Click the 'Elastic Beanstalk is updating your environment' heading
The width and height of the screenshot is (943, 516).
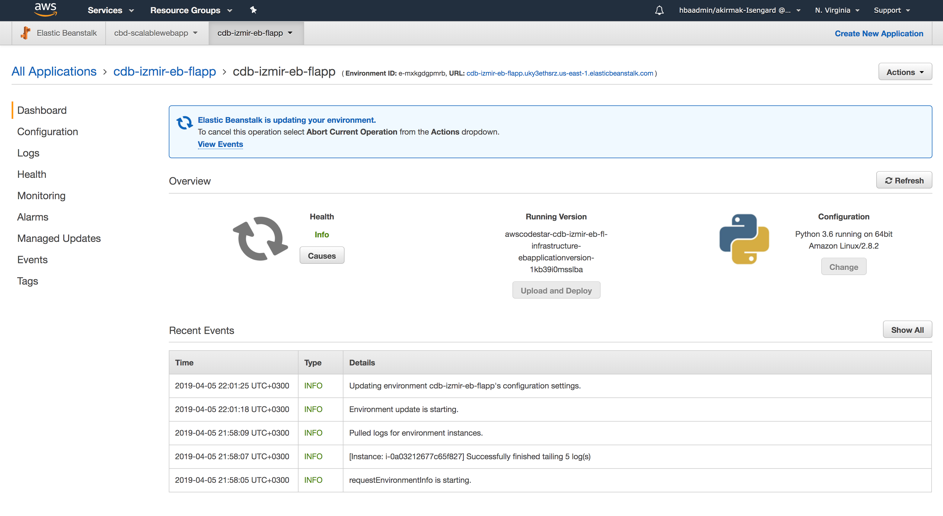[287, 120]
